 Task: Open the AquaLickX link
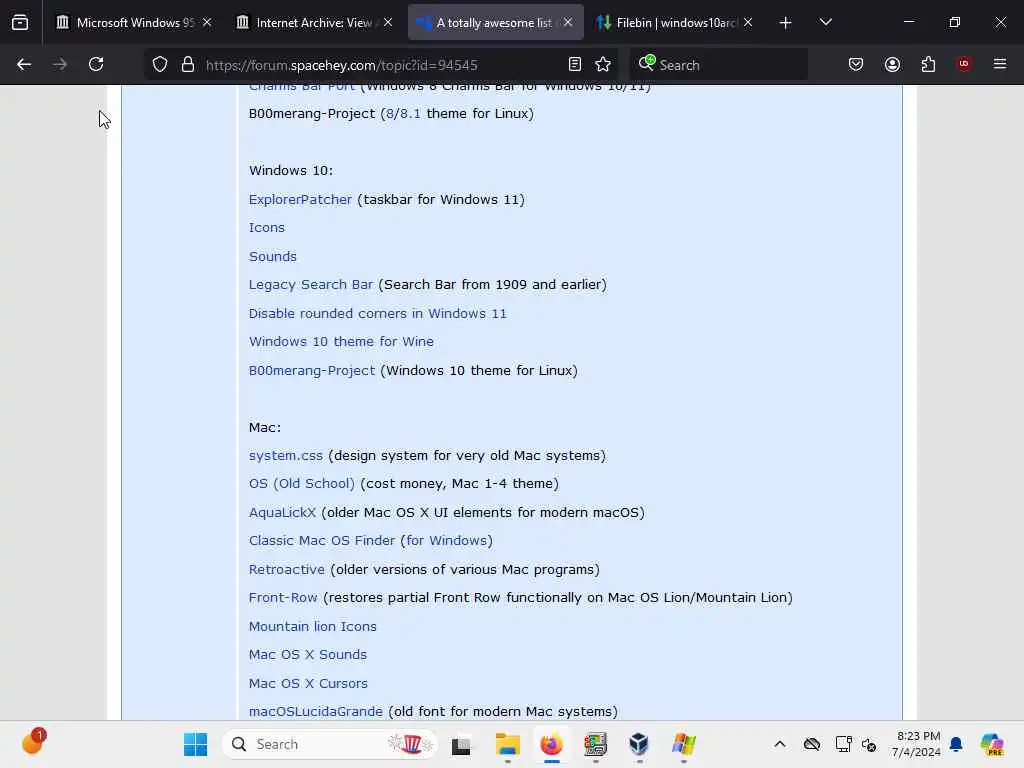[282, 513]
